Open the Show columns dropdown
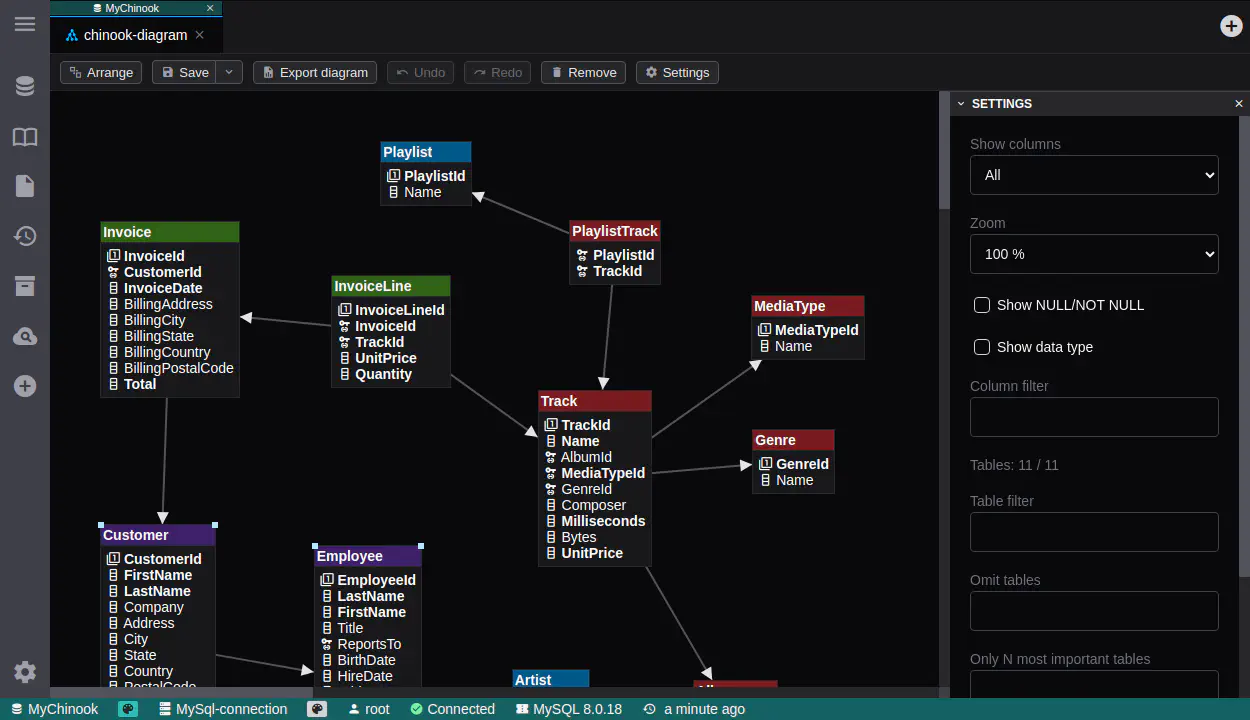This screenshot has height=720, width=1250. click(1094, 175)
